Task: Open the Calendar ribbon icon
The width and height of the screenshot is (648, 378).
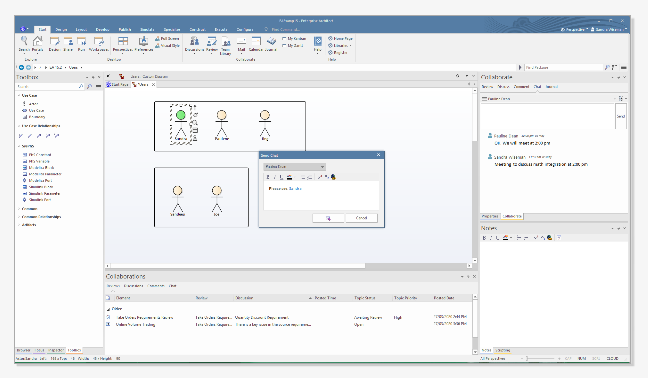Action: click(256, 43)
